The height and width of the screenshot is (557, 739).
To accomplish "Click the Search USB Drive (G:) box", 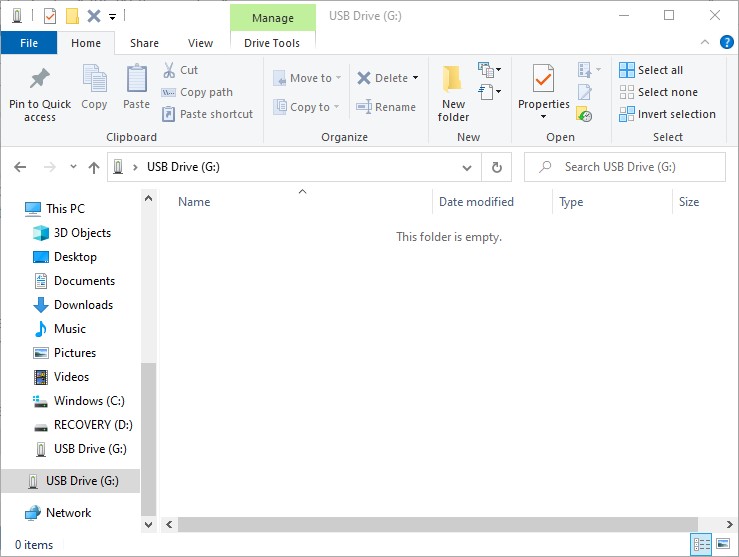I will click(624, 167).
